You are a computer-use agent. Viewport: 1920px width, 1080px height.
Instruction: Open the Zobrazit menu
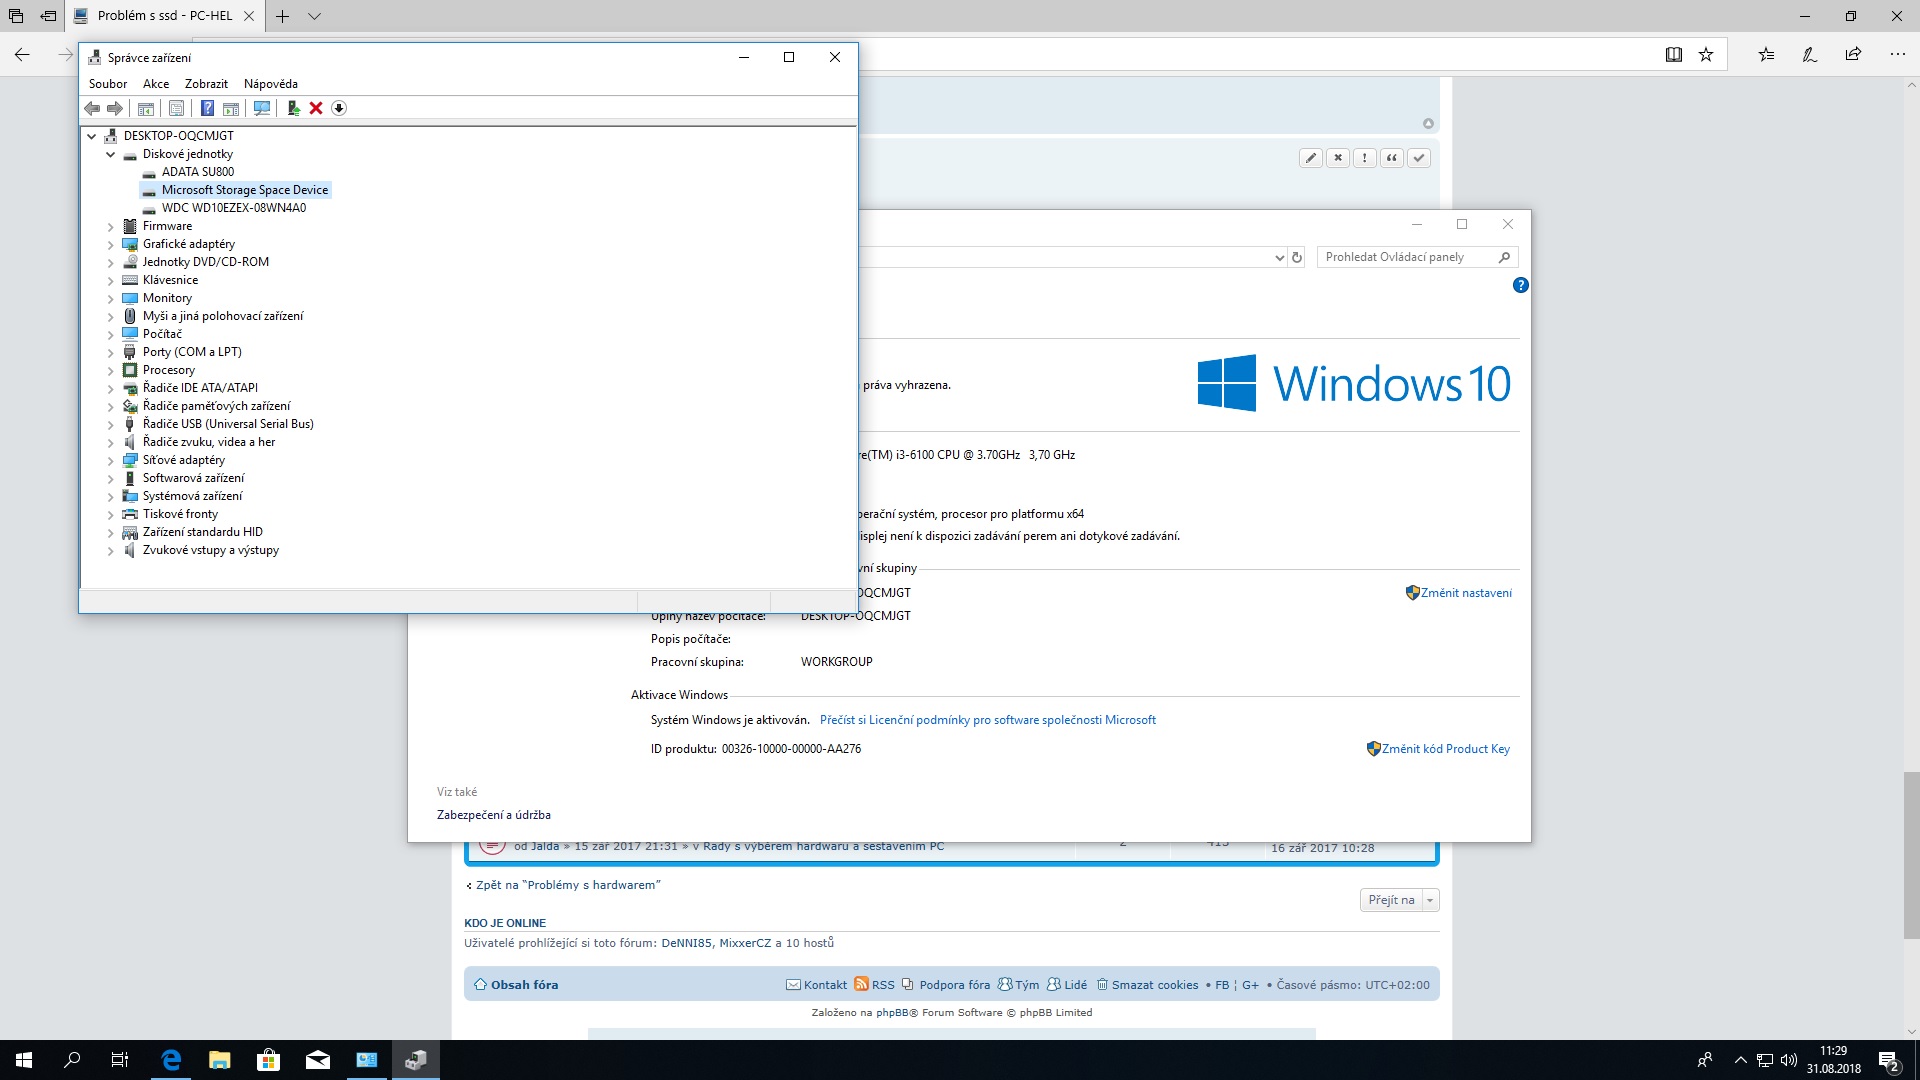[x=206, y=84]
